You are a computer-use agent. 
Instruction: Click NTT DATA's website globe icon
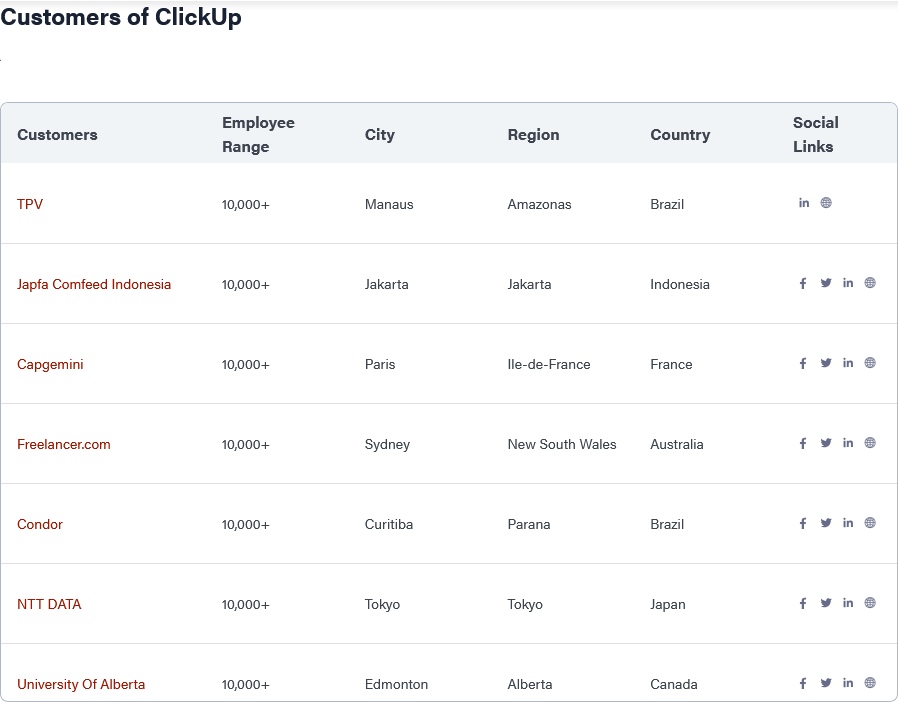(x=870, y=603)
